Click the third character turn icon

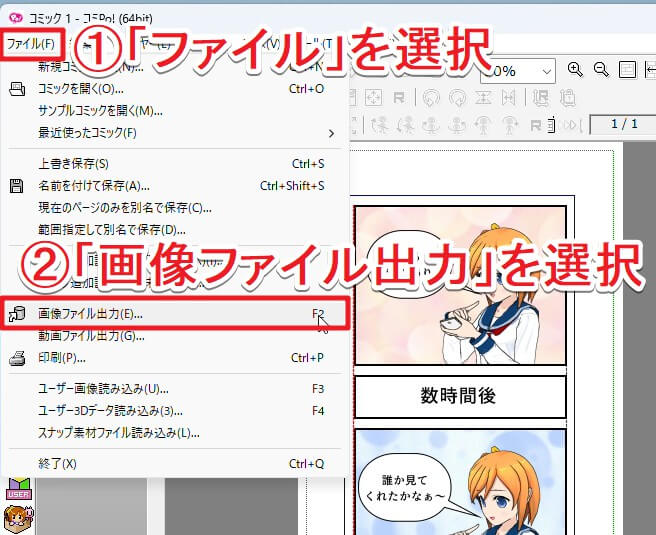point(431,125)
